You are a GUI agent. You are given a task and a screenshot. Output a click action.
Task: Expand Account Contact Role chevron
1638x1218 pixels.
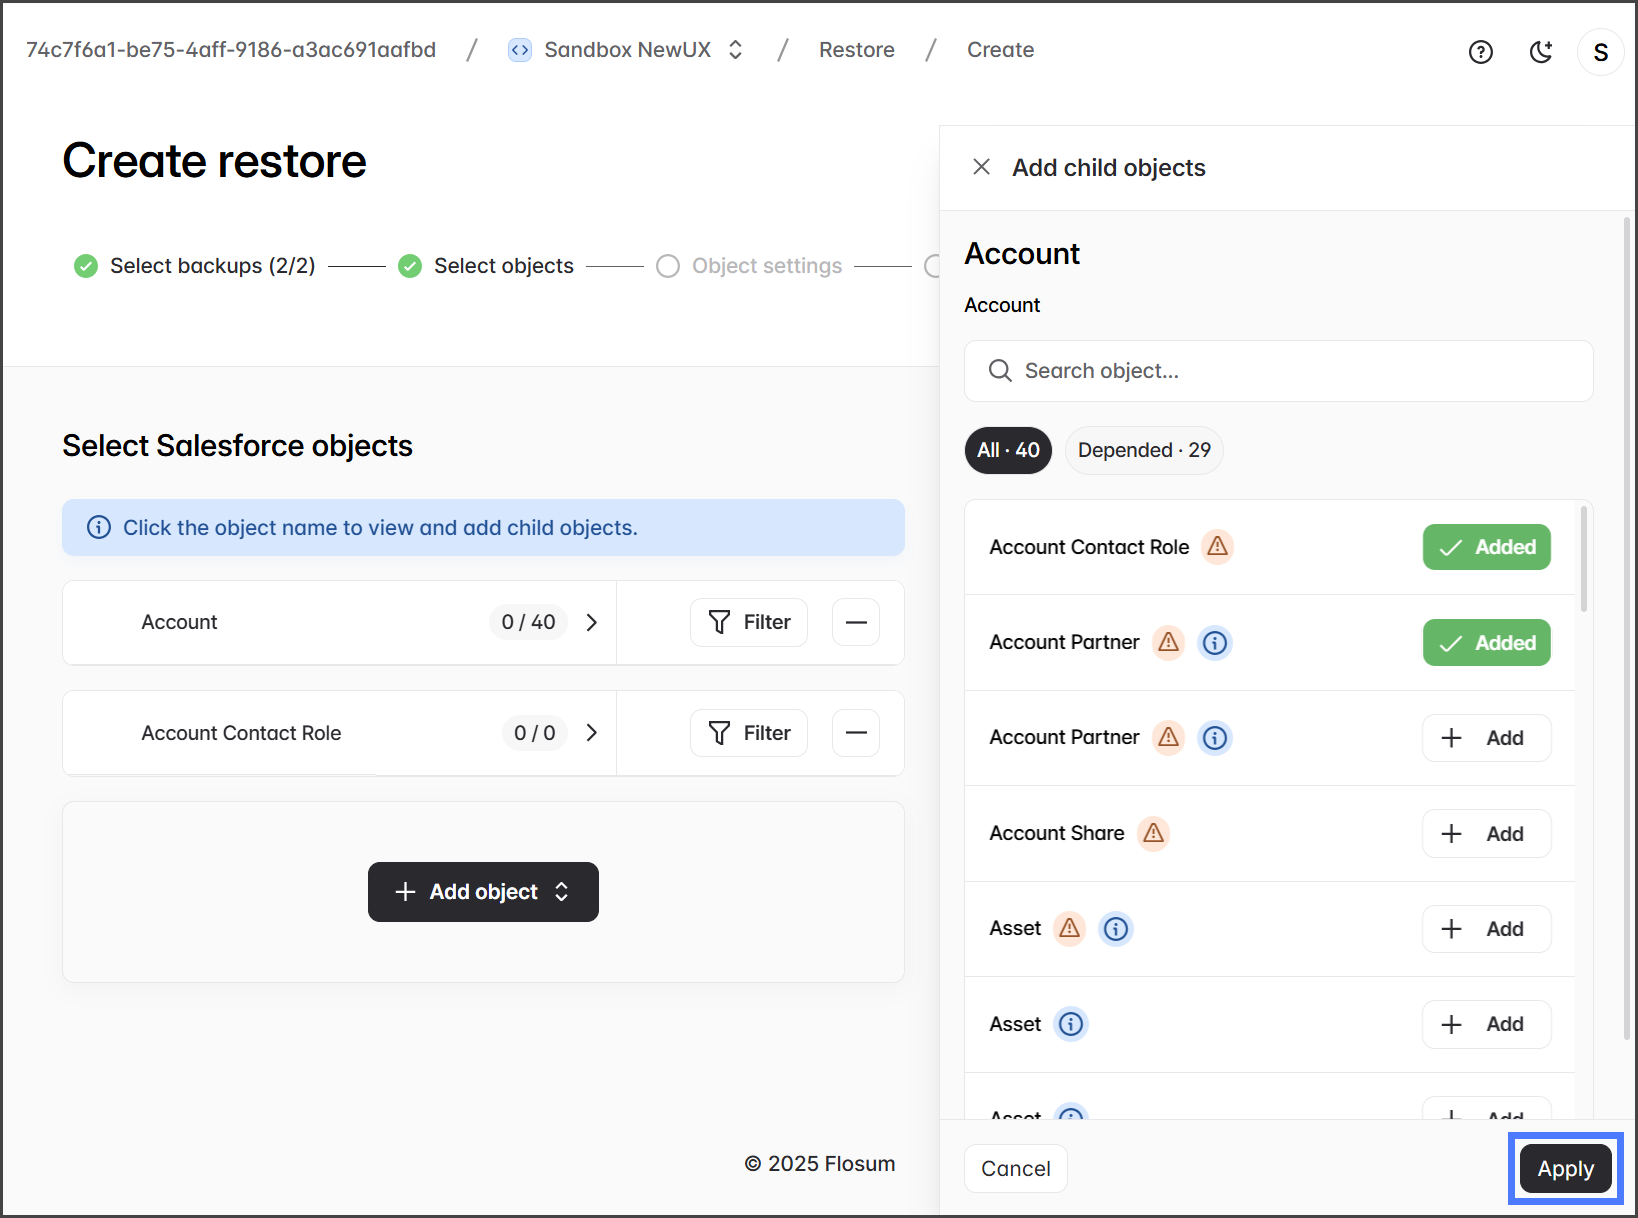592,733
